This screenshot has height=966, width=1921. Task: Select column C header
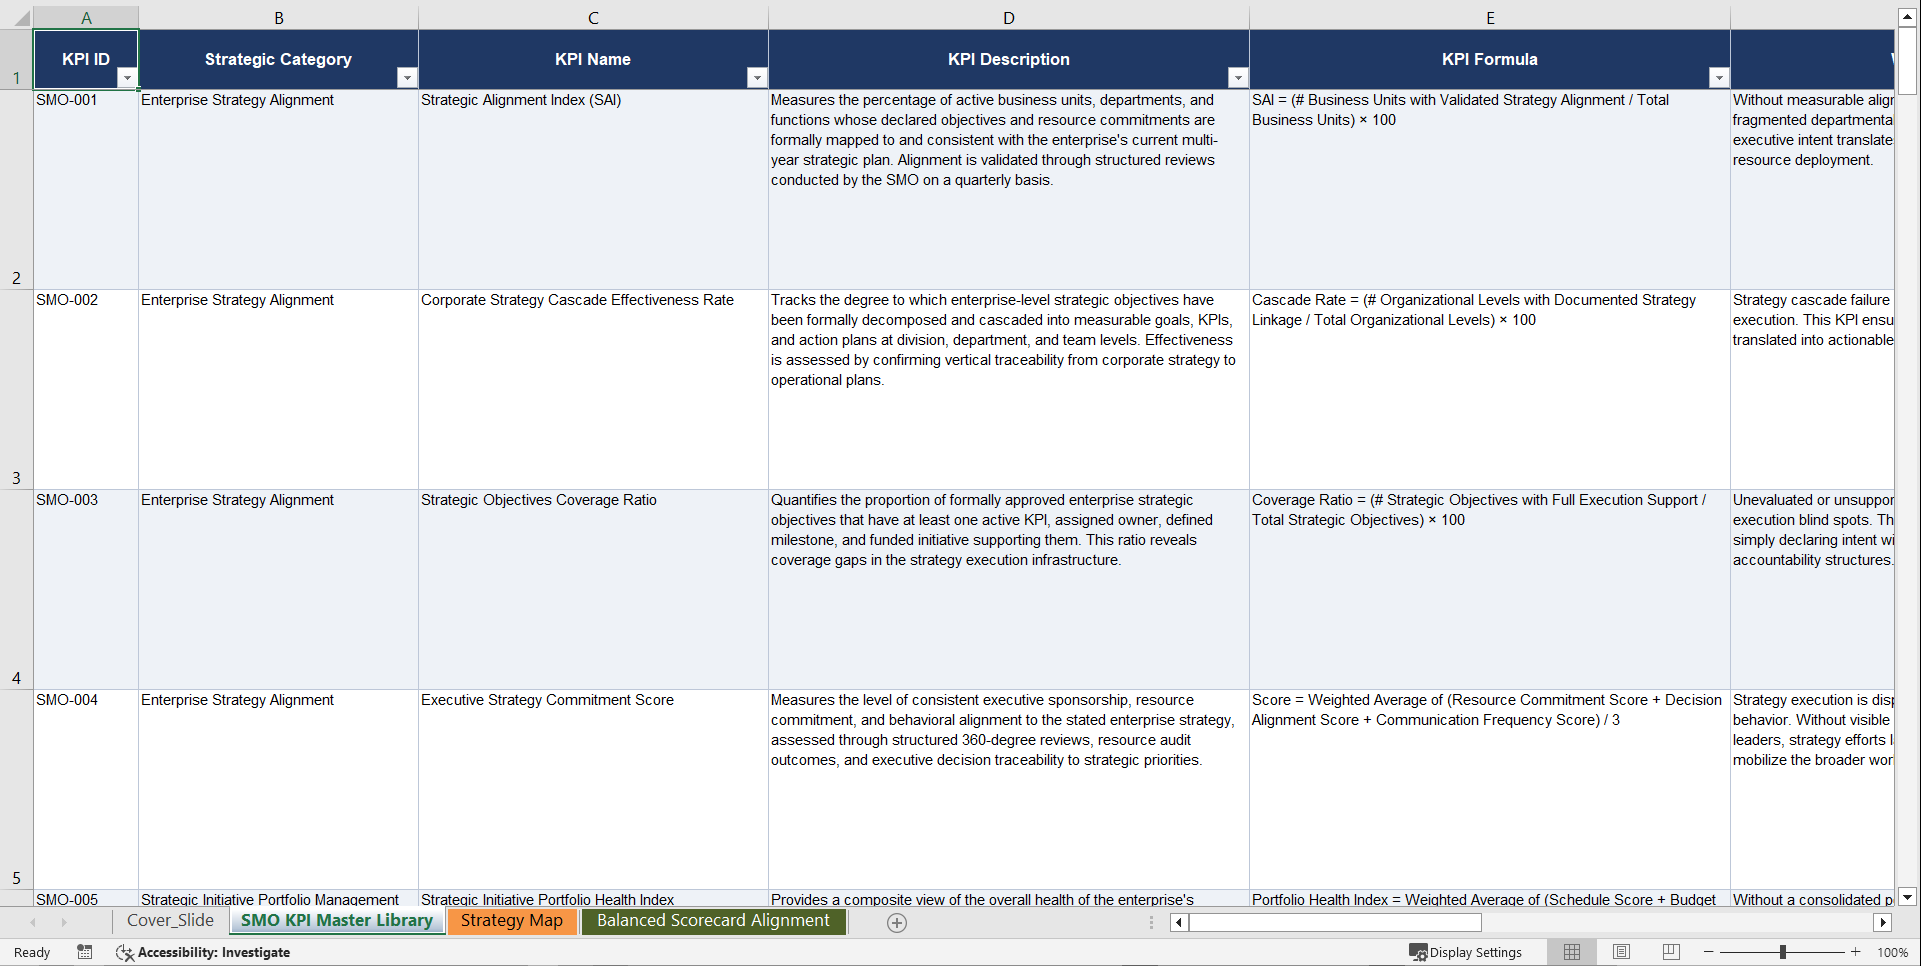(x=593, y=18)
